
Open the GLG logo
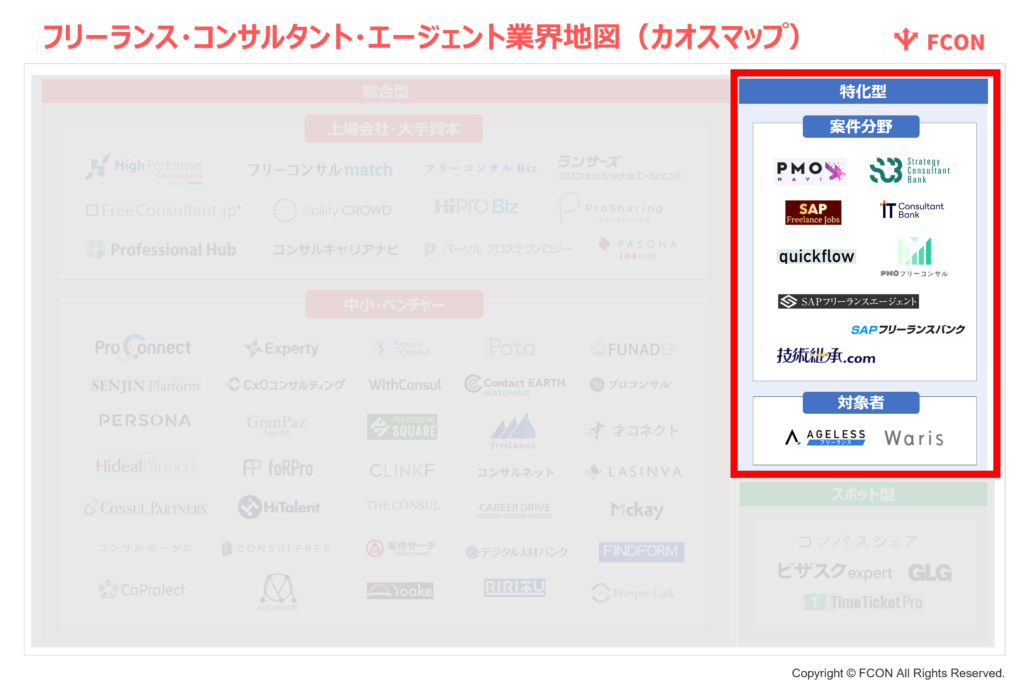coord(929,573)
